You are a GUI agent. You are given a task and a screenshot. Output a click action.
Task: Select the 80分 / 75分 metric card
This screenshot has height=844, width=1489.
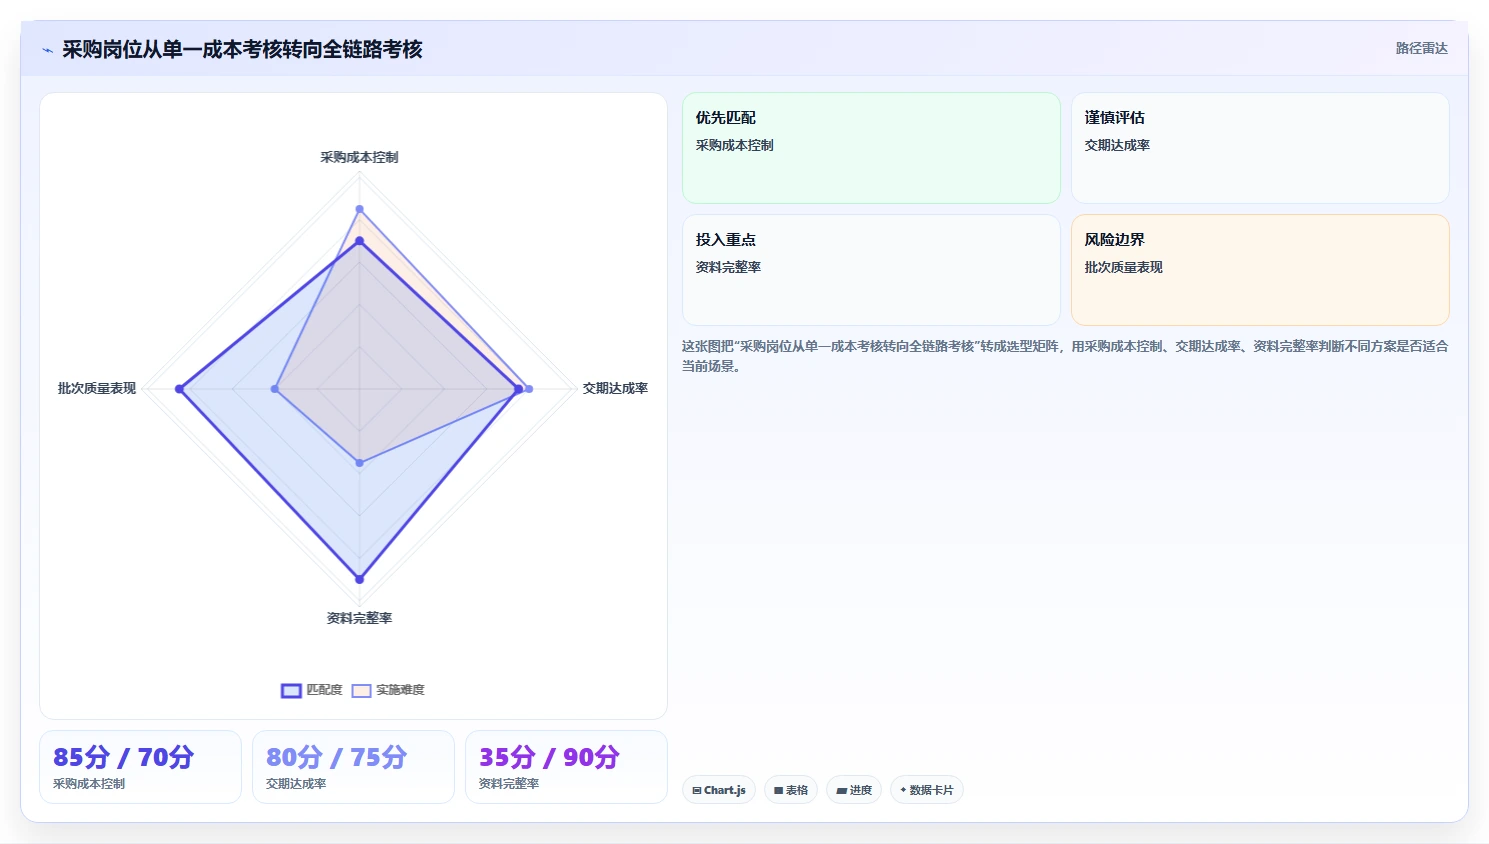[x=353, y=767]
